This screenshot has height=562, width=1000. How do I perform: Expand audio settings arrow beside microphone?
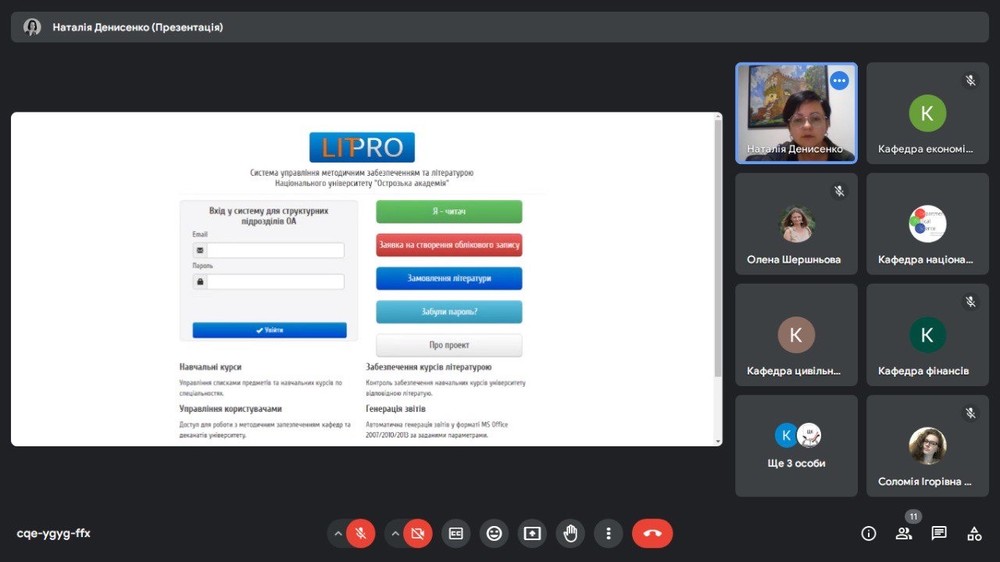pos(338,533)
